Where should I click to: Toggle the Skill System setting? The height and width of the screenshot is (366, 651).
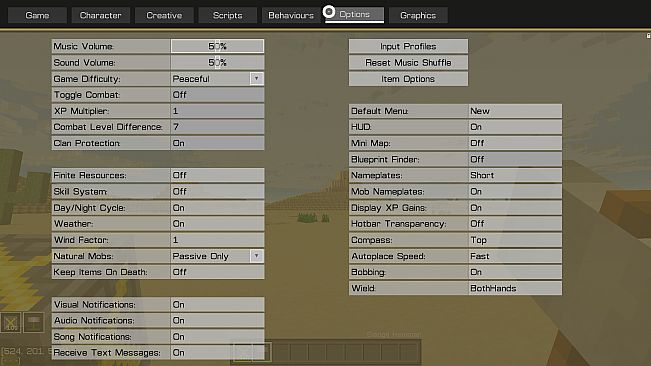217,192
